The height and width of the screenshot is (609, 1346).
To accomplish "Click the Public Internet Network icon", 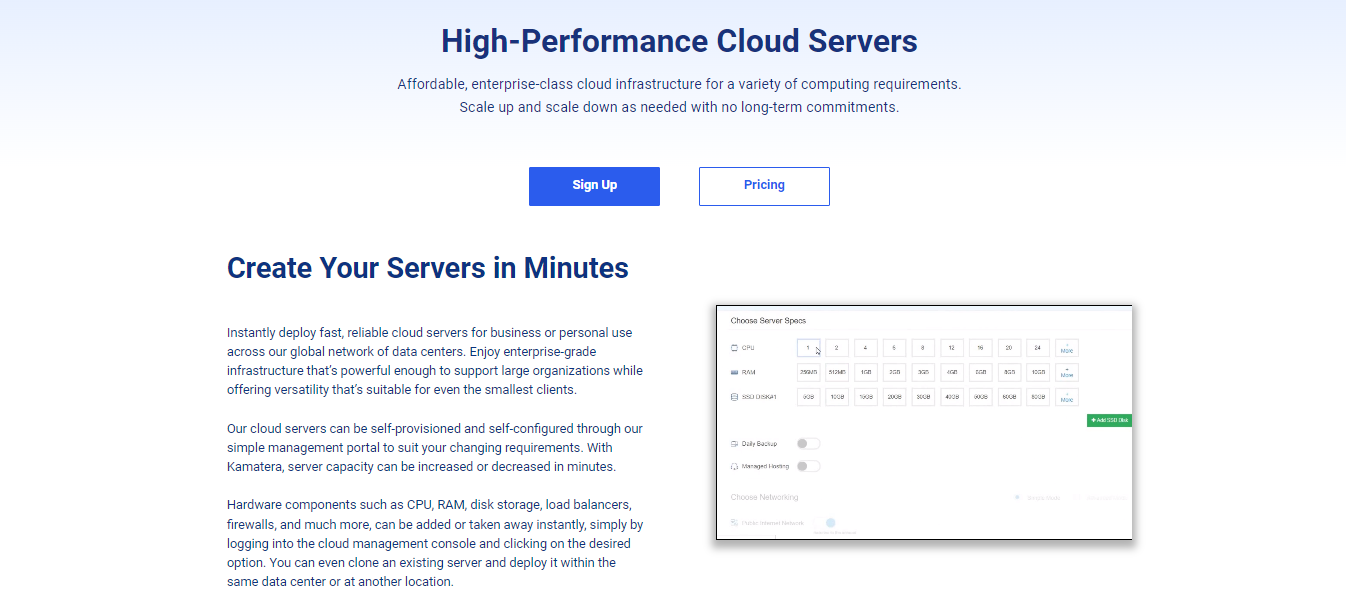I will point(734,523).
